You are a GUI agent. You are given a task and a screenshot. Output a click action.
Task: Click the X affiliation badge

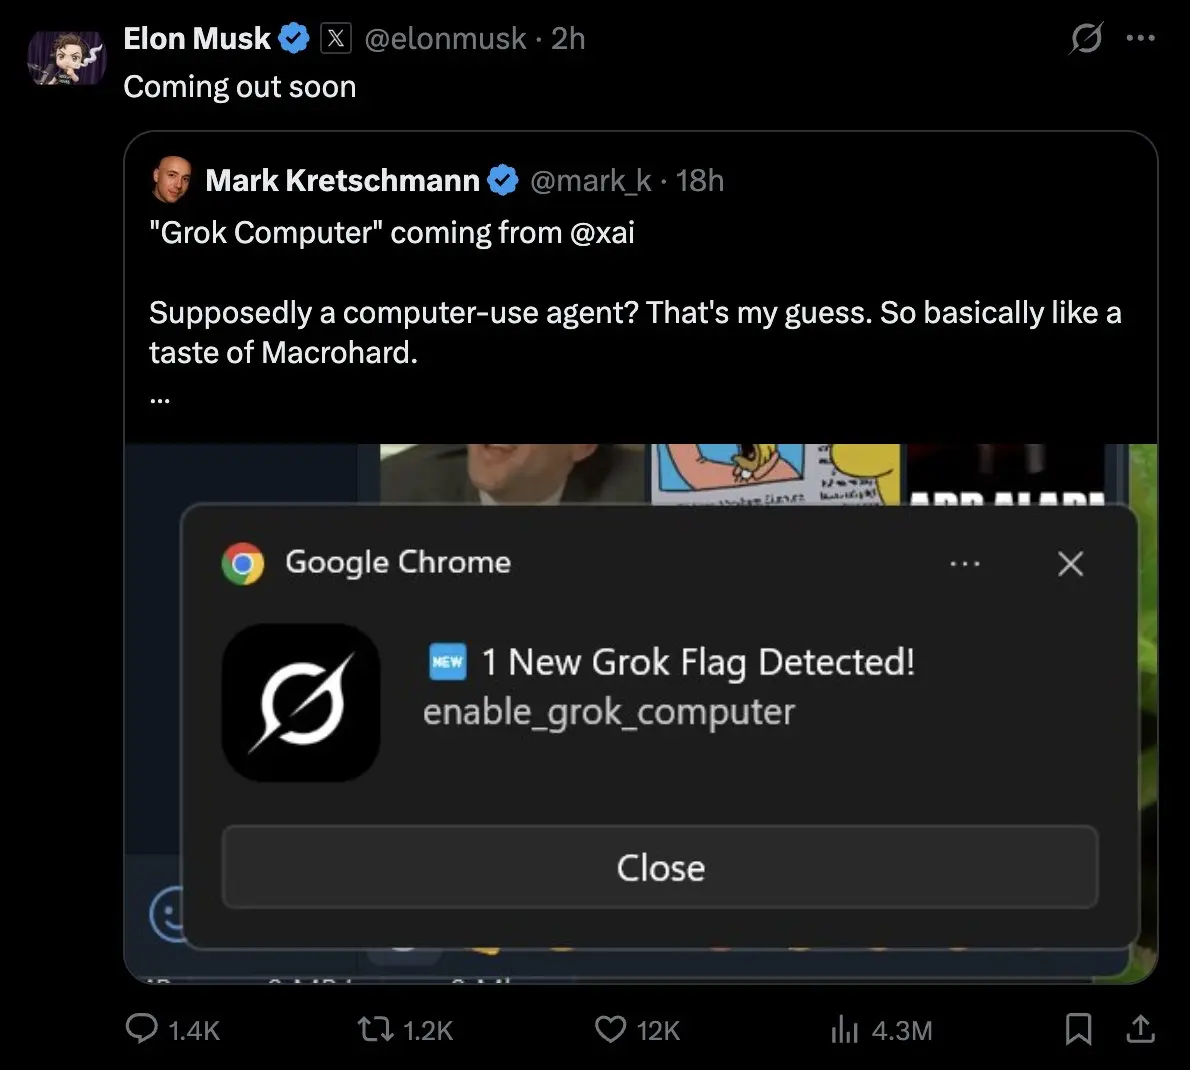point(336,39)
